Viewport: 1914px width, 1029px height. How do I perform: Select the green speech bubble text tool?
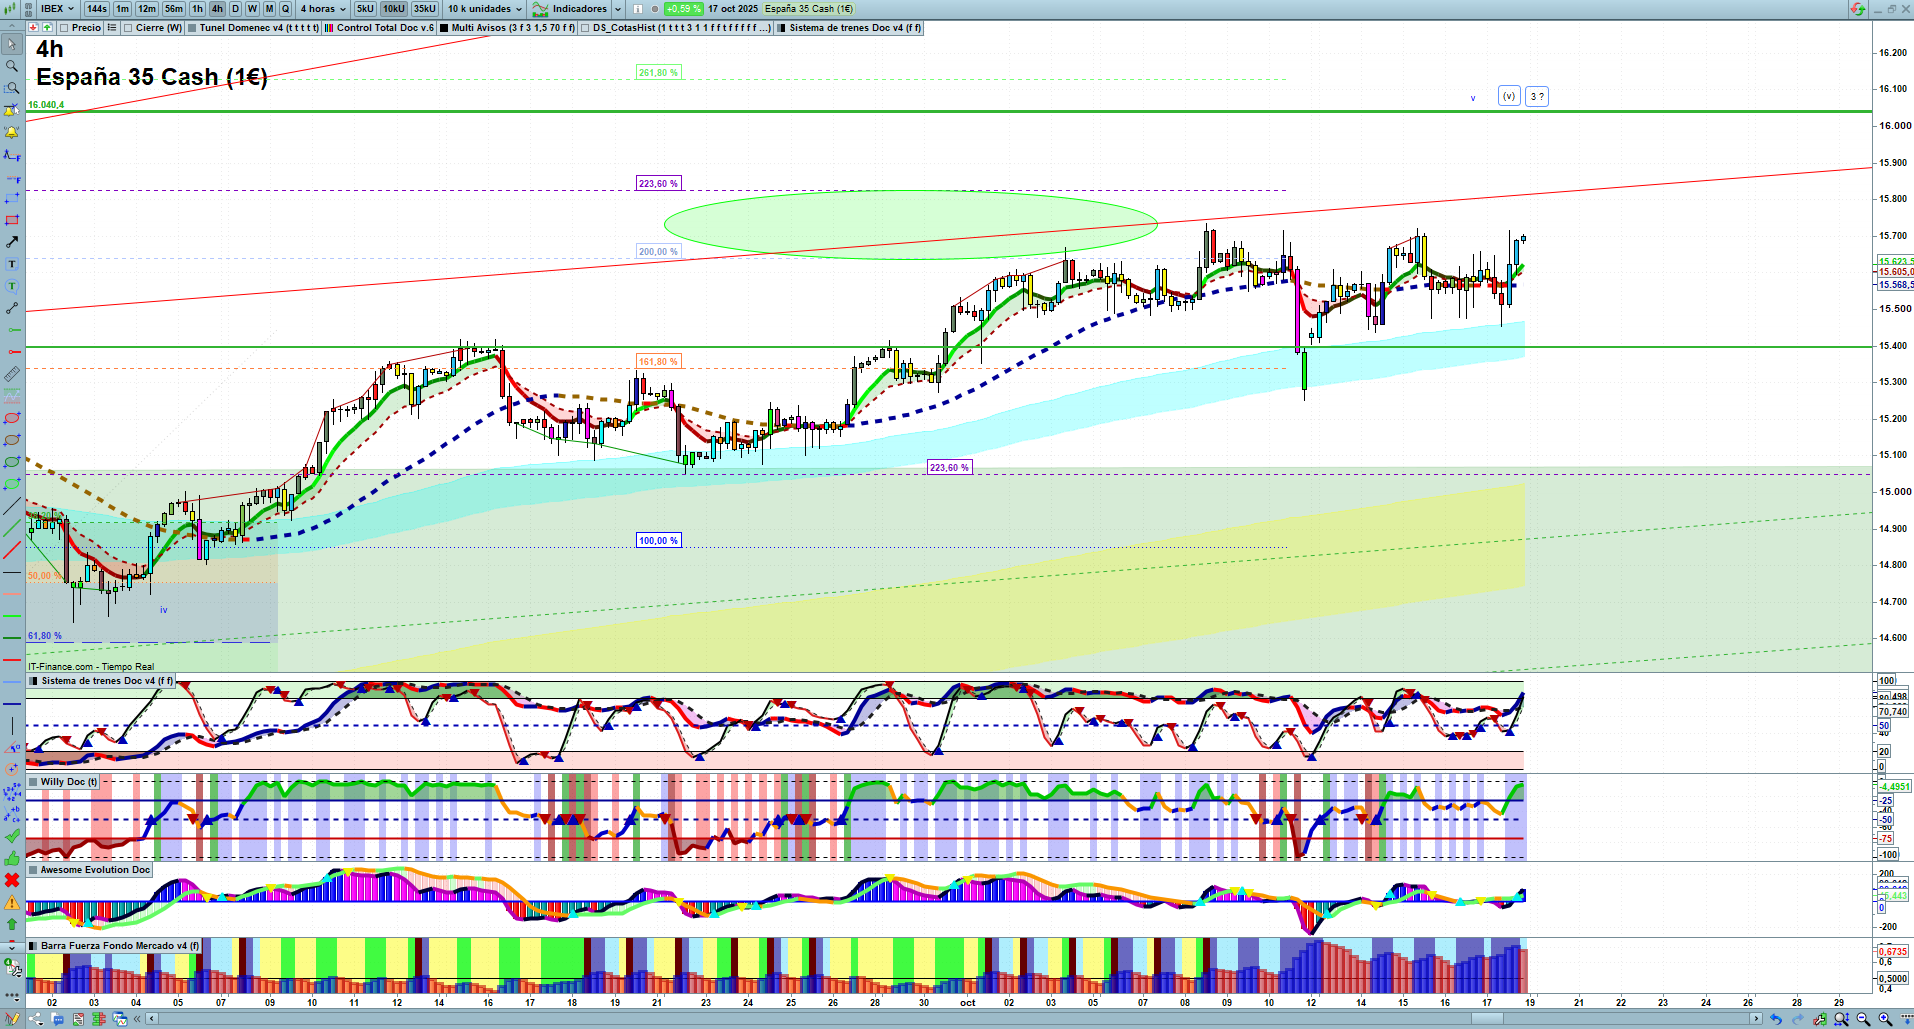12,286
